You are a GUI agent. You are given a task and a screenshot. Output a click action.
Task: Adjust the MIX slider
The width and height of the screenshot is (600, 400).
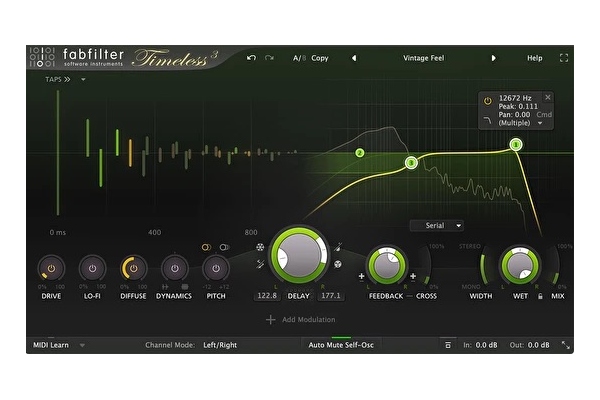pyautogui.click(x=555, y=265)
